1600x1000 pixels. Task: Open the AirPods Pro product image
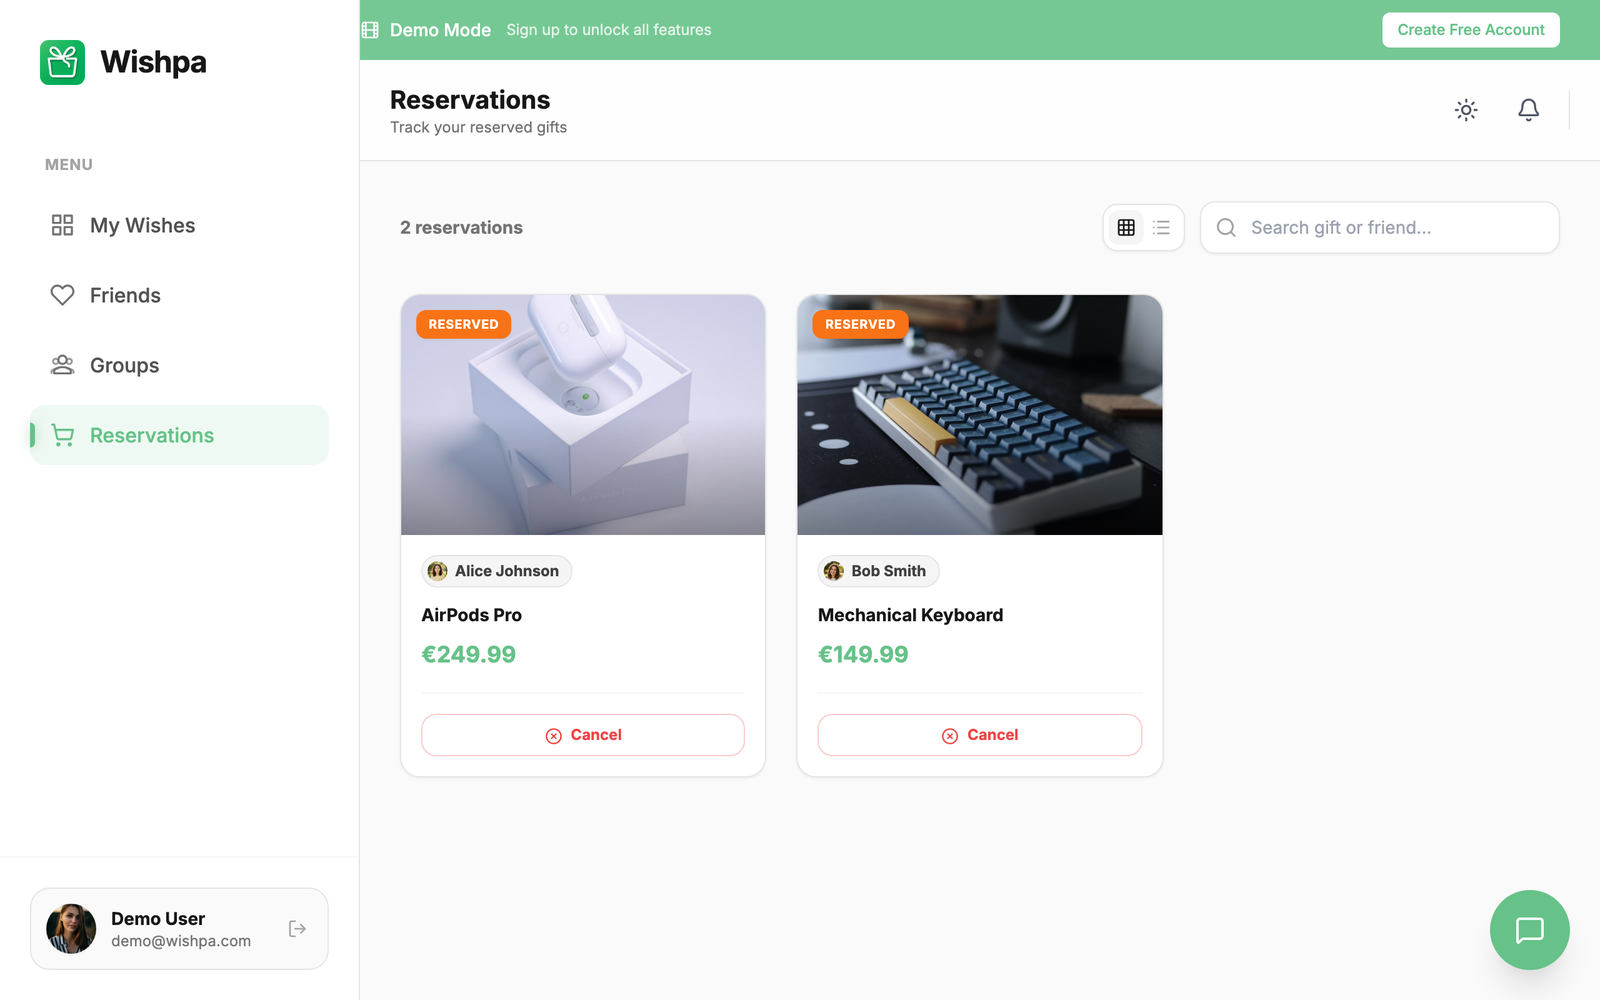pos(583,415)
